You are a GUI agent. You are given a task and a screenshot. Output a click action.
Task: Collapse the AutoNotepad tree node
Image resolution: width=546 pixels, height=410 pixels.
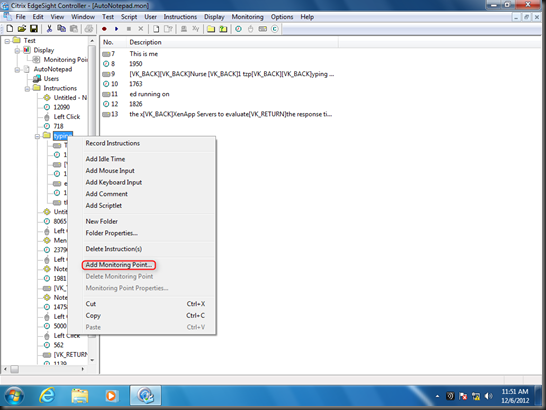click(x=17, y=70)
